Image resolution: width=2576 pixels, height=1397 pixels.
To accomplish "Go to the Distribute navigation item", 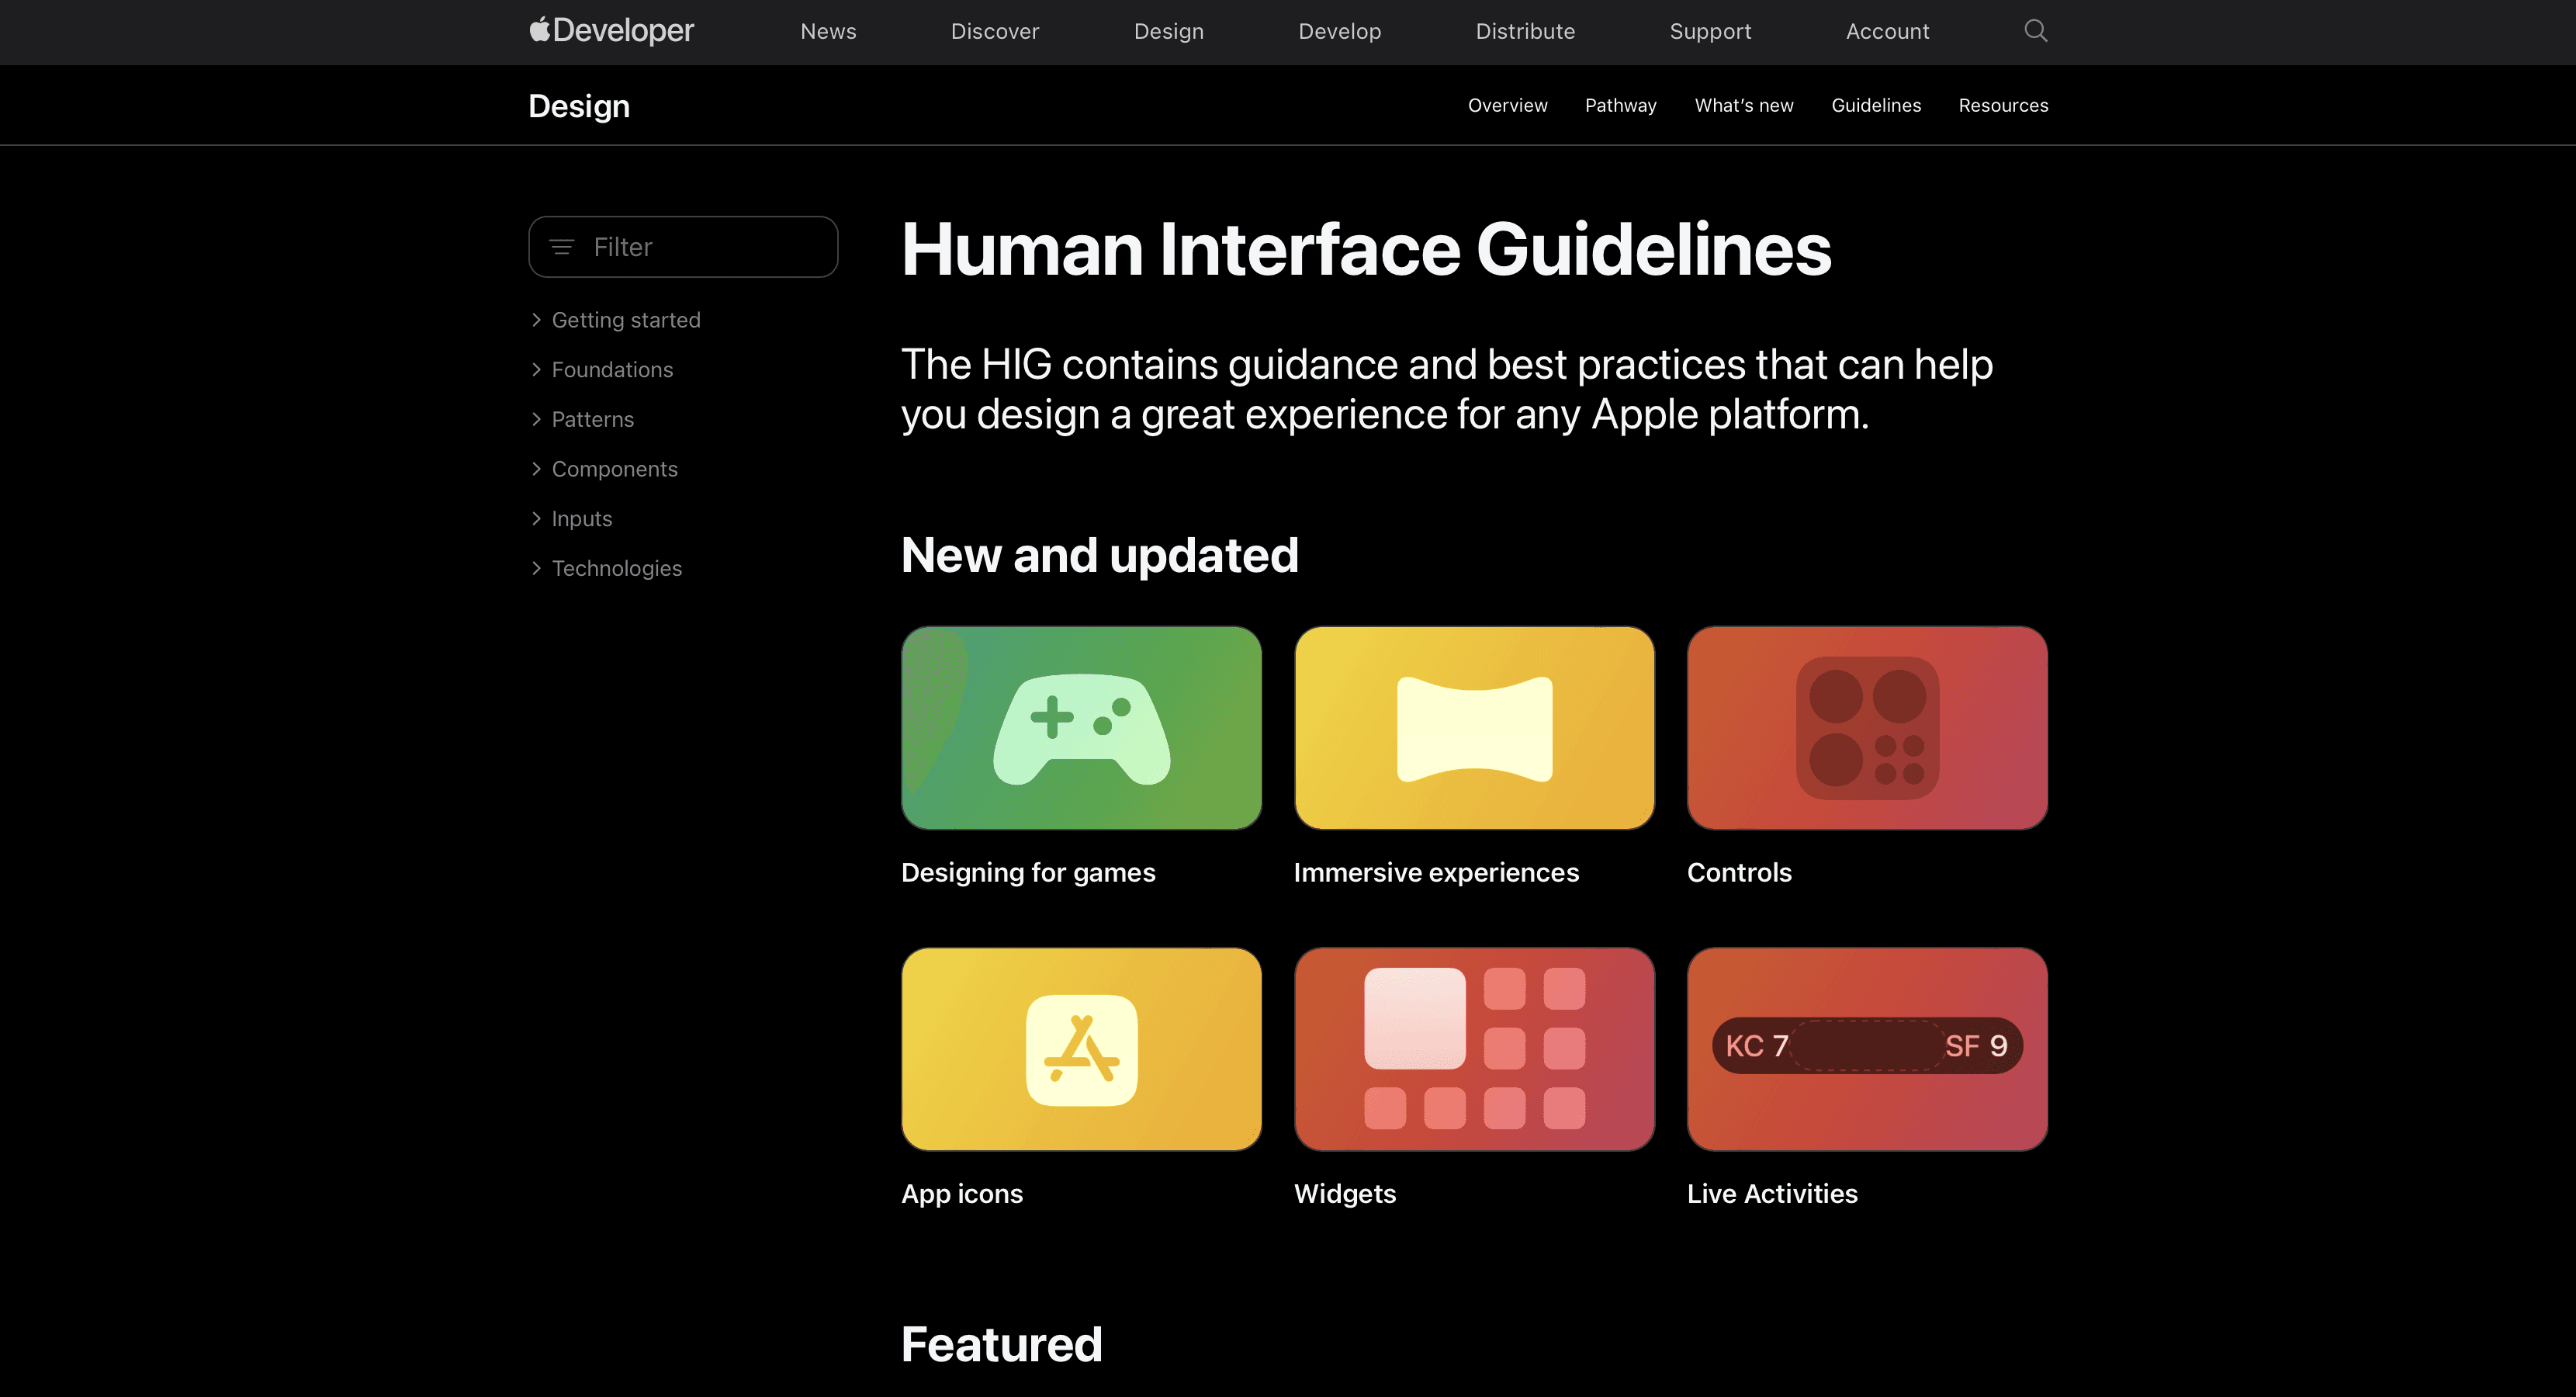I will 1525,32.
